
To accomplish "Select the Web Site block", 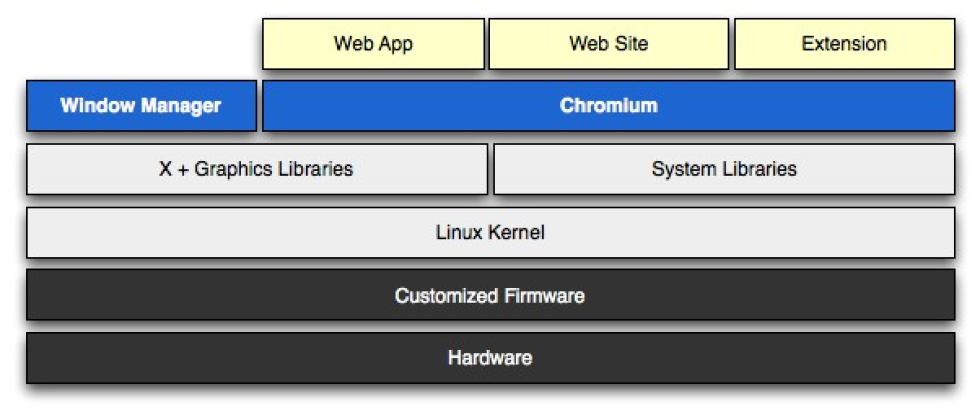I will tap(609, 44).
